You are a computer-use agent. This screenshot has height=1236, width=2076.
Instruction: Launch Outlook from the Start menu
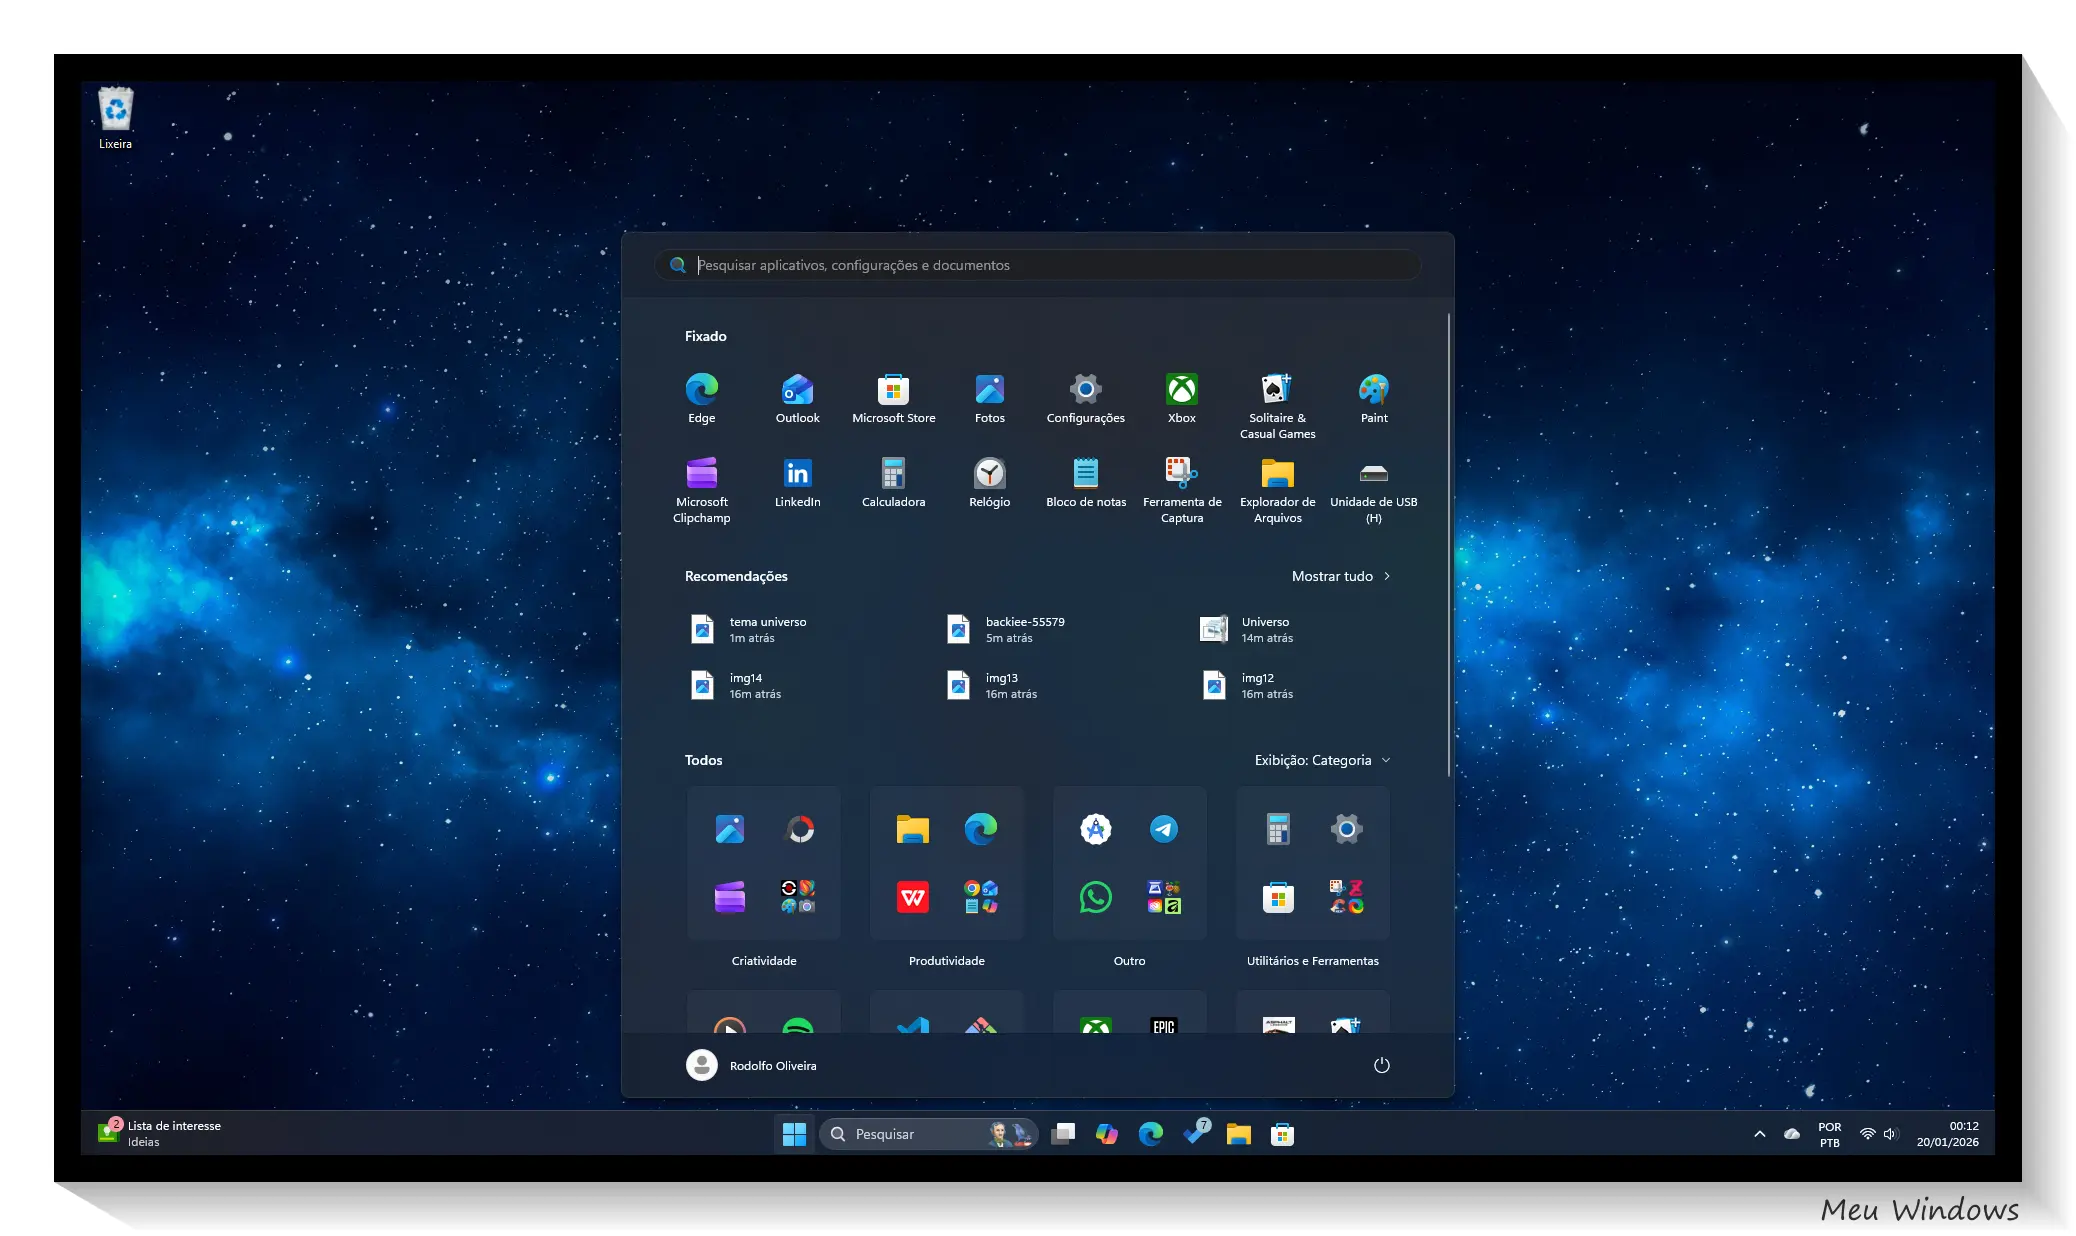point(797,390)
